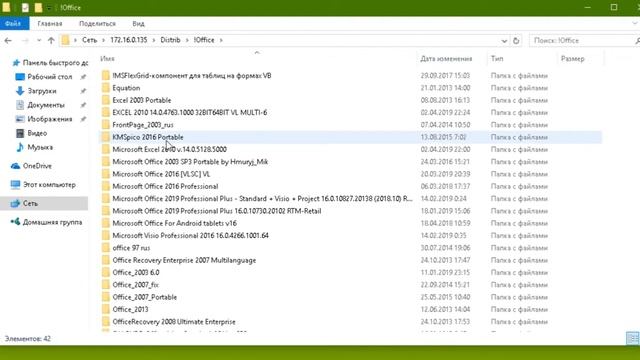Image resolution: width=640 pixels, height=360 pixels.
Task: Switch to the Поделиться ribbon tab
Action: (97, 24)
